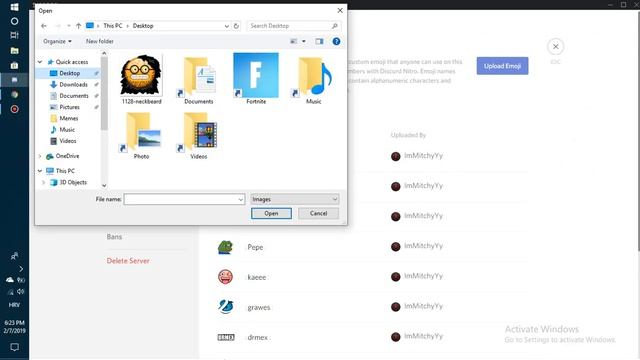640x360 pixels.
Task: Click the File name input field
Action: point(180,199)
